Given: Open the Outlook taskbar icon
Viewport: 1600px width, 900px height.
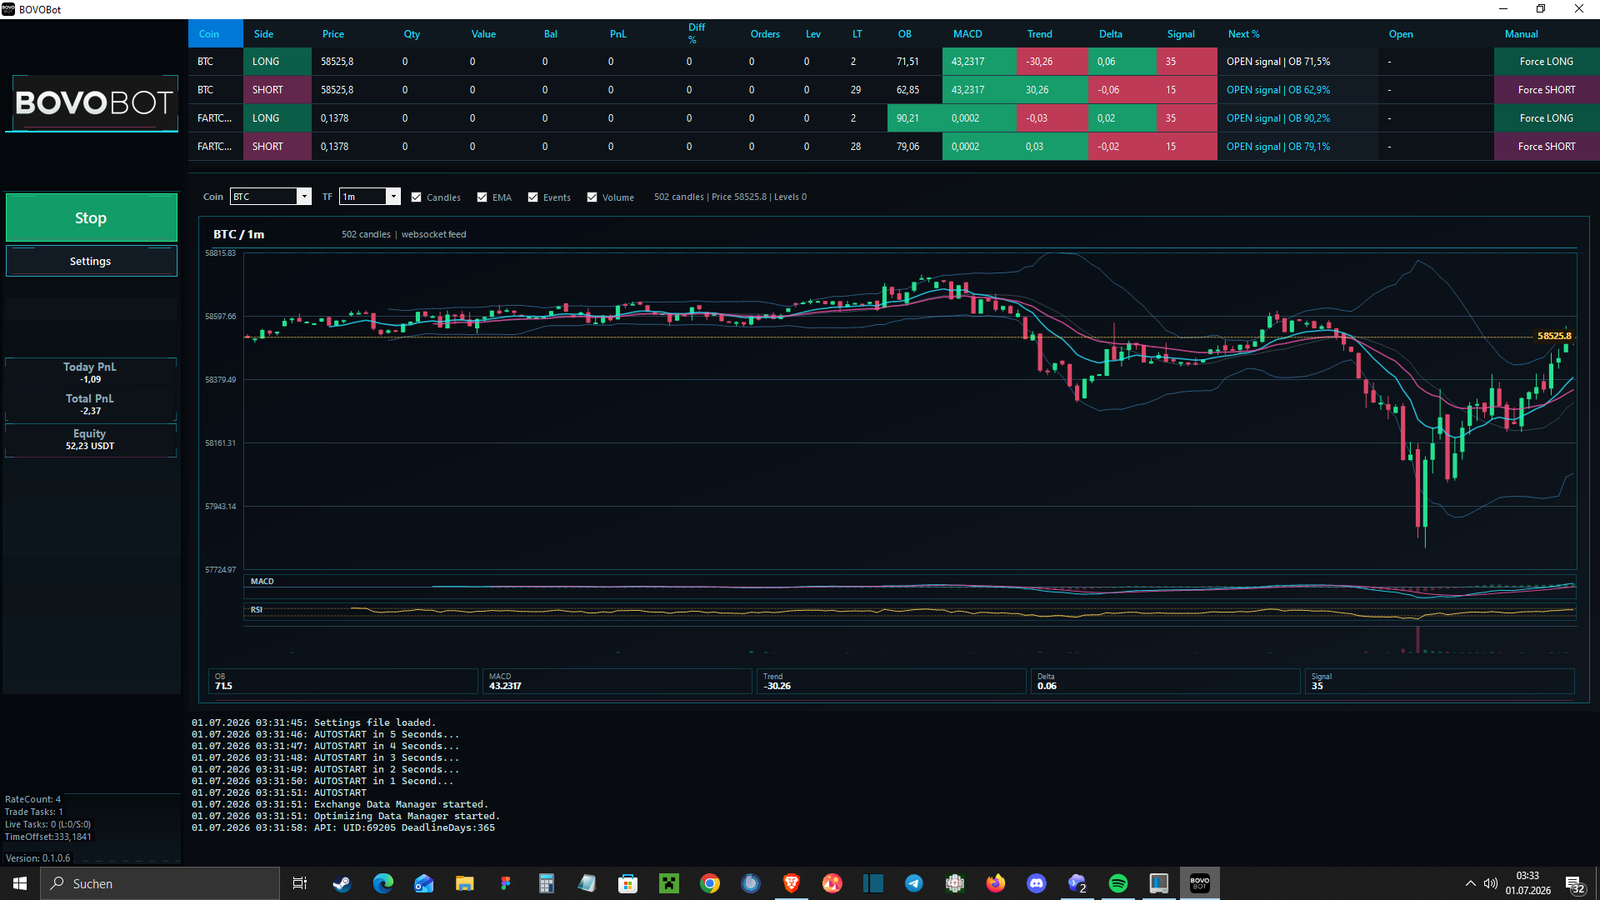Looking at the screenshot, I should (x=424, y=884).
